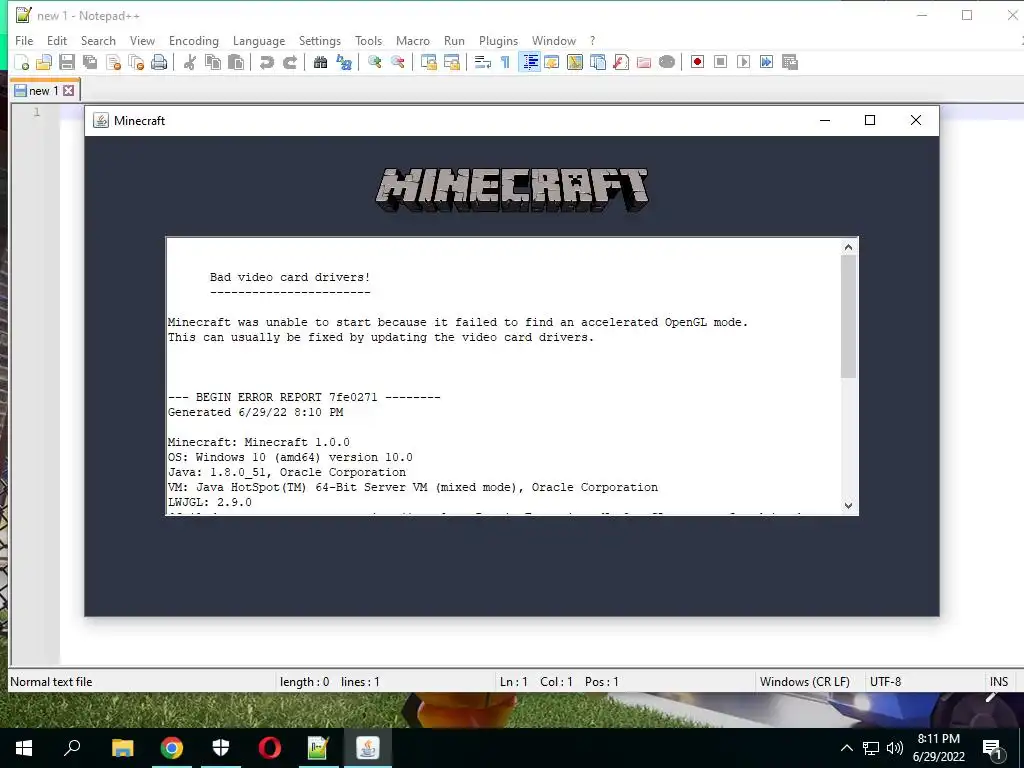1024x768 pixels.
Task: Open the Search menu
Action: (98, 40)
